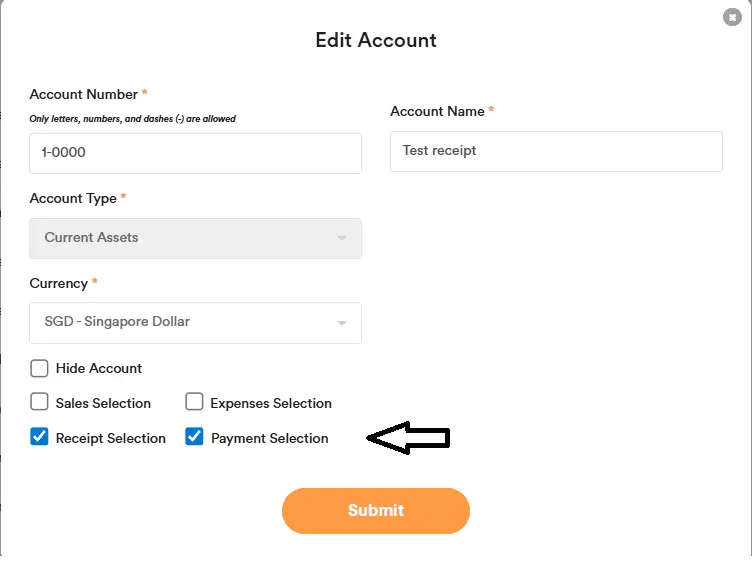This screenshot has width=752, height=563.
Task: Uncheck the Receipt Selection checkbox
Action: [x=40, y=437]
